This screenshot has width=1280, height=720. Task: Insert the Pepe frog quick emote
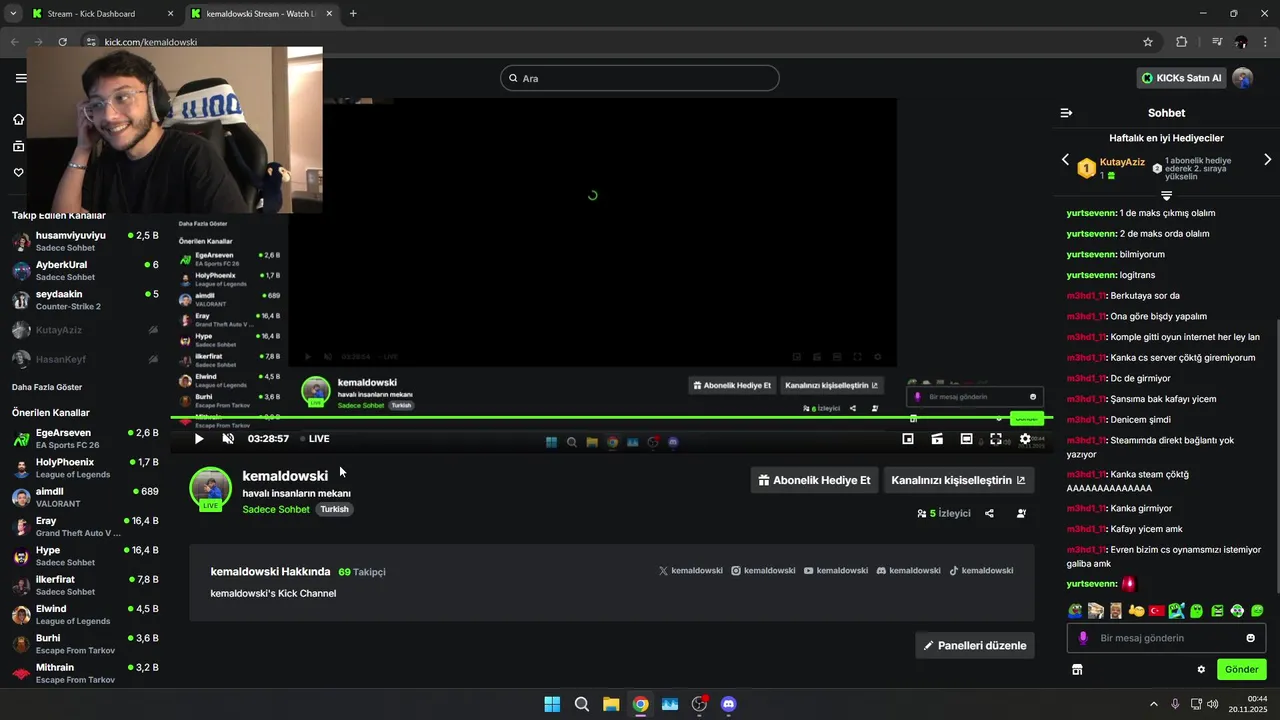click(1075, 611)
